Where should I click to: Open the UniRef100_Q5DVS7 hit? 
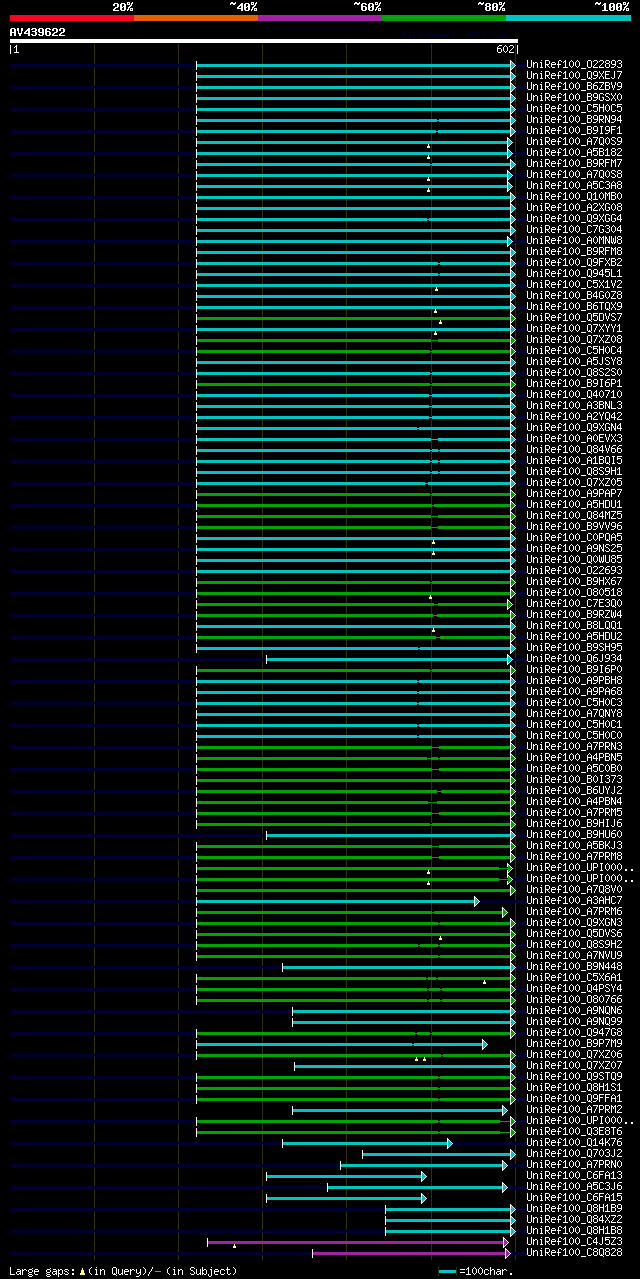pyautogui.click(x=574, y=317)
